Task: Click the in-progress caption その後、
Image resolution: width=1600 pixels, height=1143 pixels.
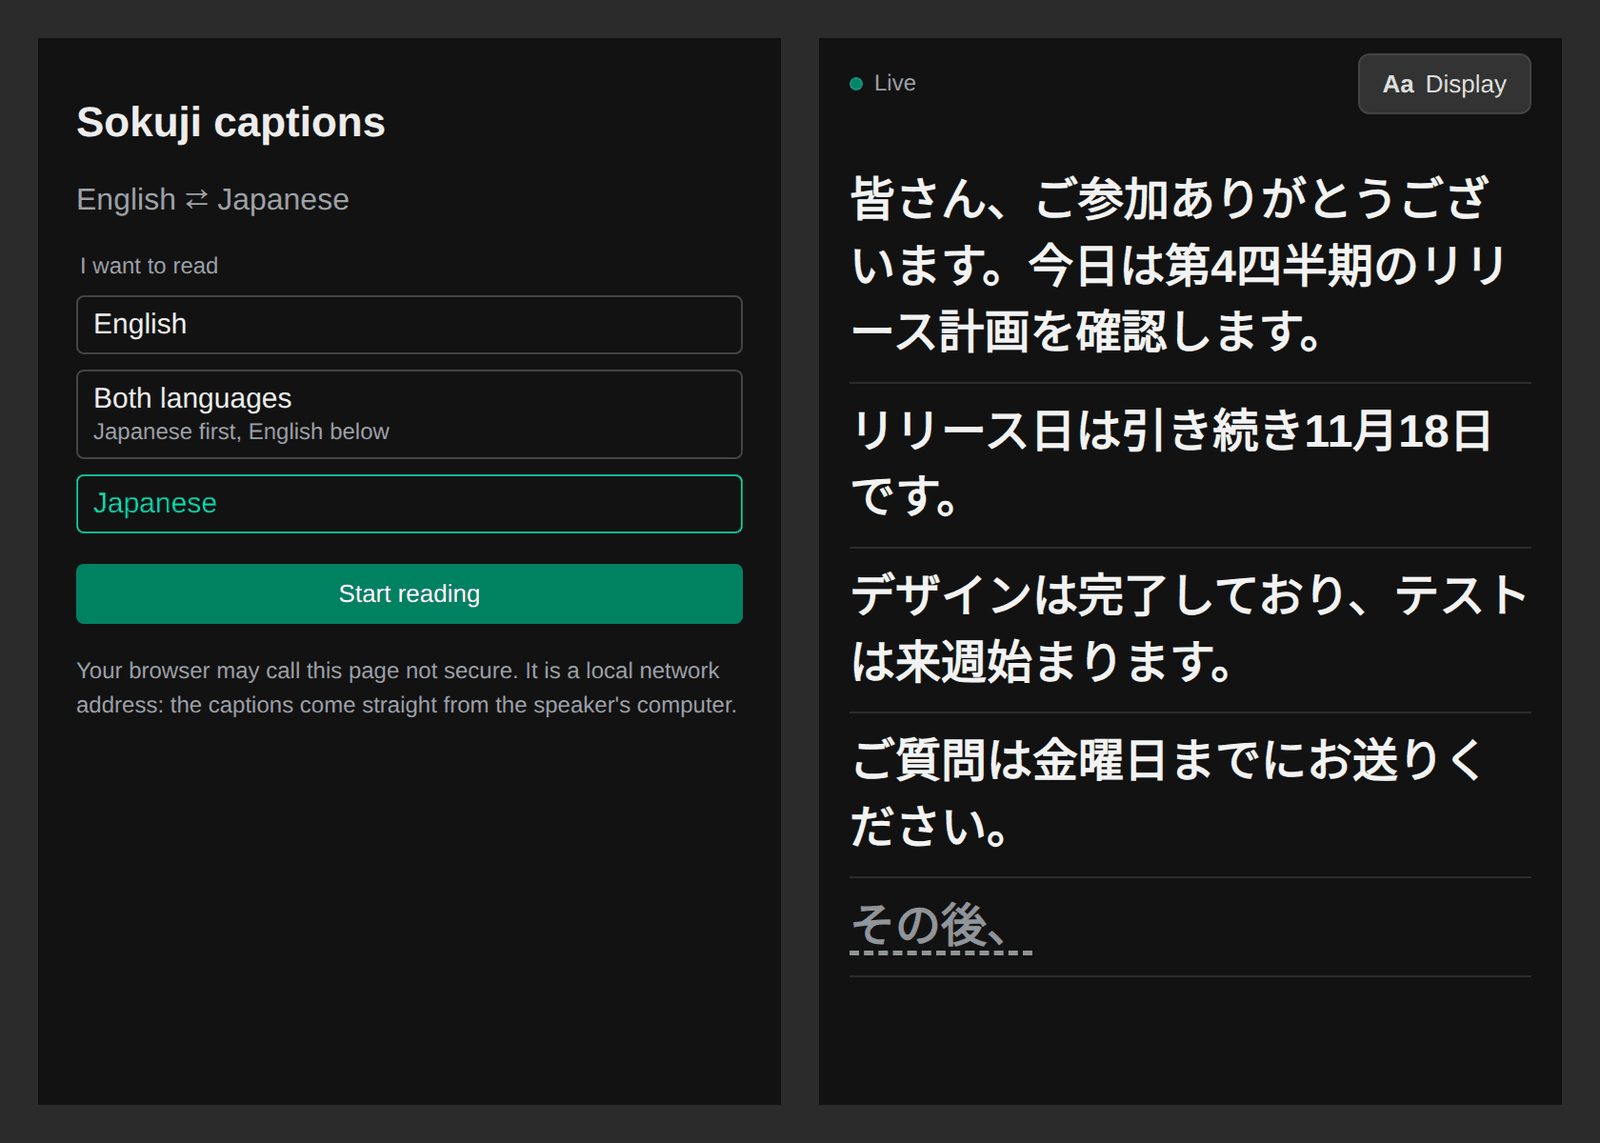Action: pyautogui.click(x=940, y=925)
